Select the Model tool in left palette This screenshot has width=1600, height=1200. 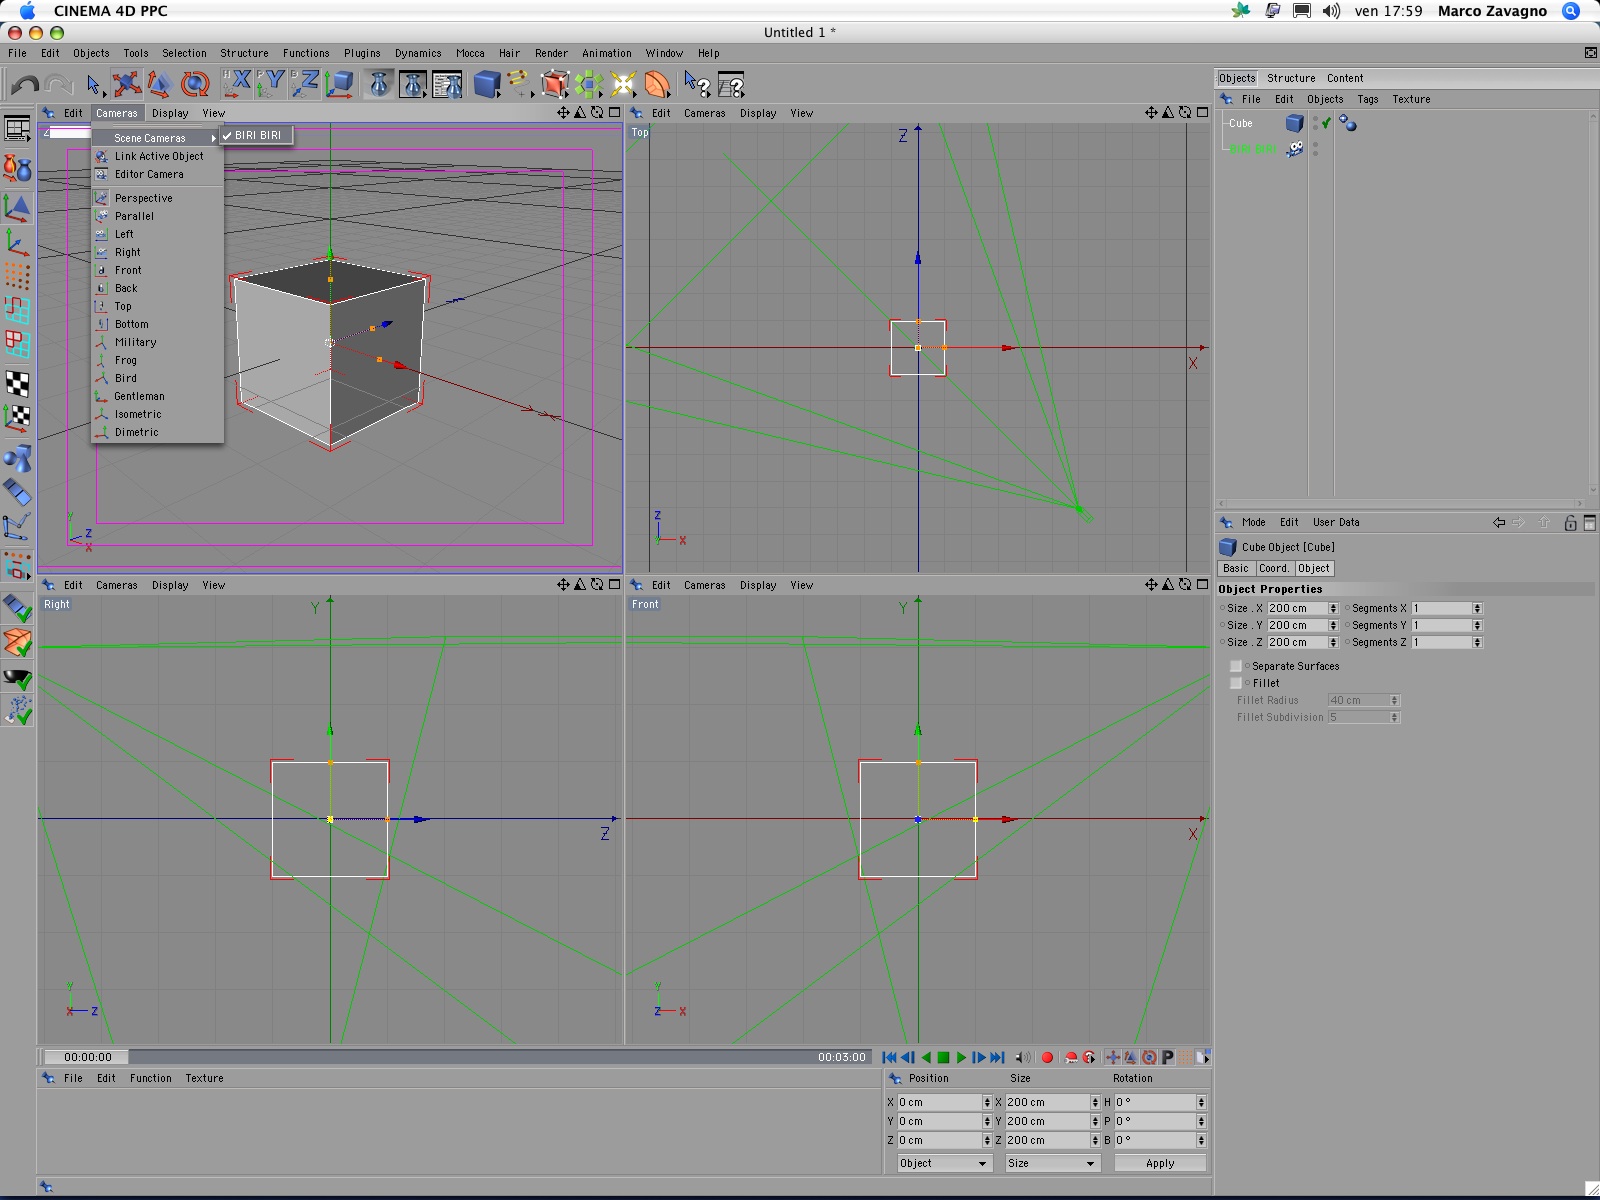pyautogui.click(x=17, y=208)
